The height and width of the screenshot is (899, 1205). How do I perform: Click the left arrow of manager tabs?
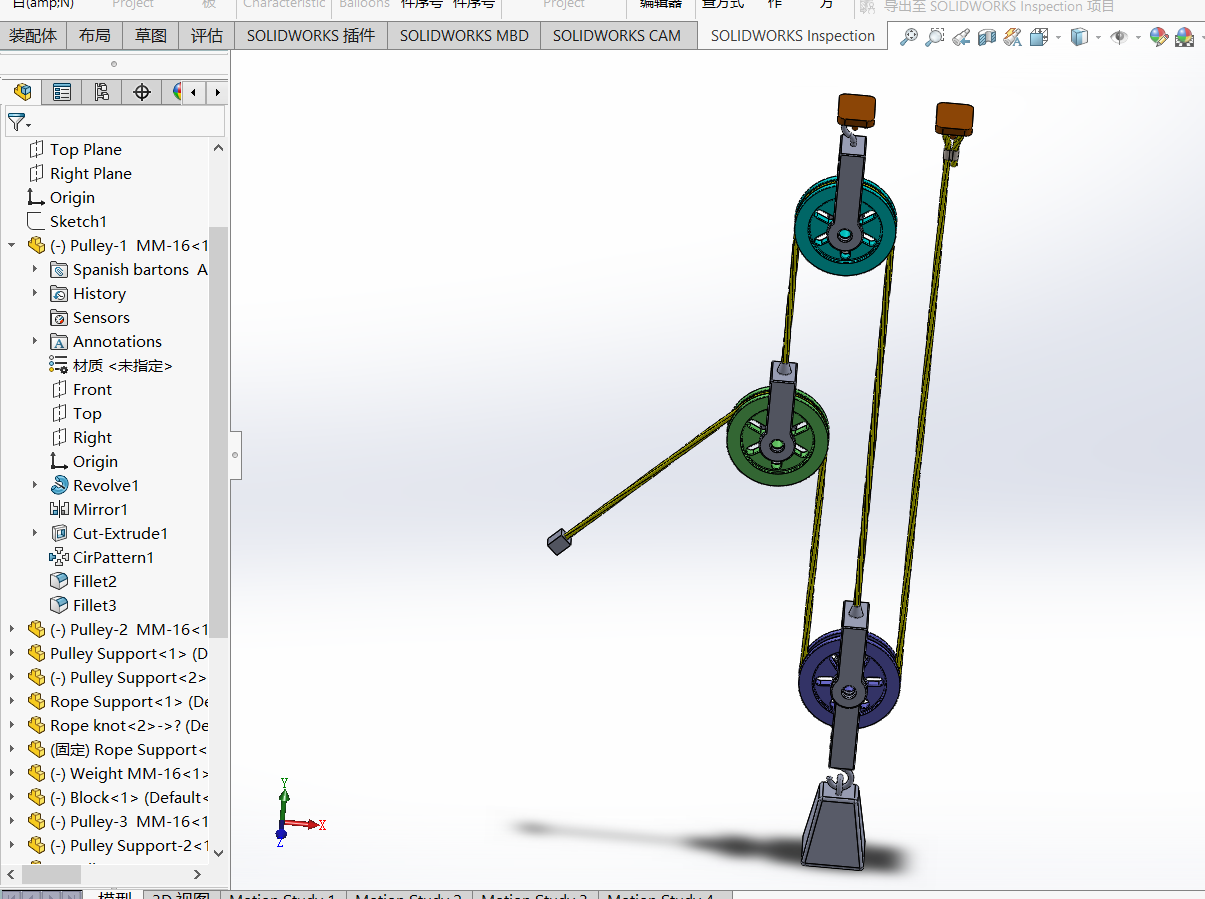(x=194, y=92)
